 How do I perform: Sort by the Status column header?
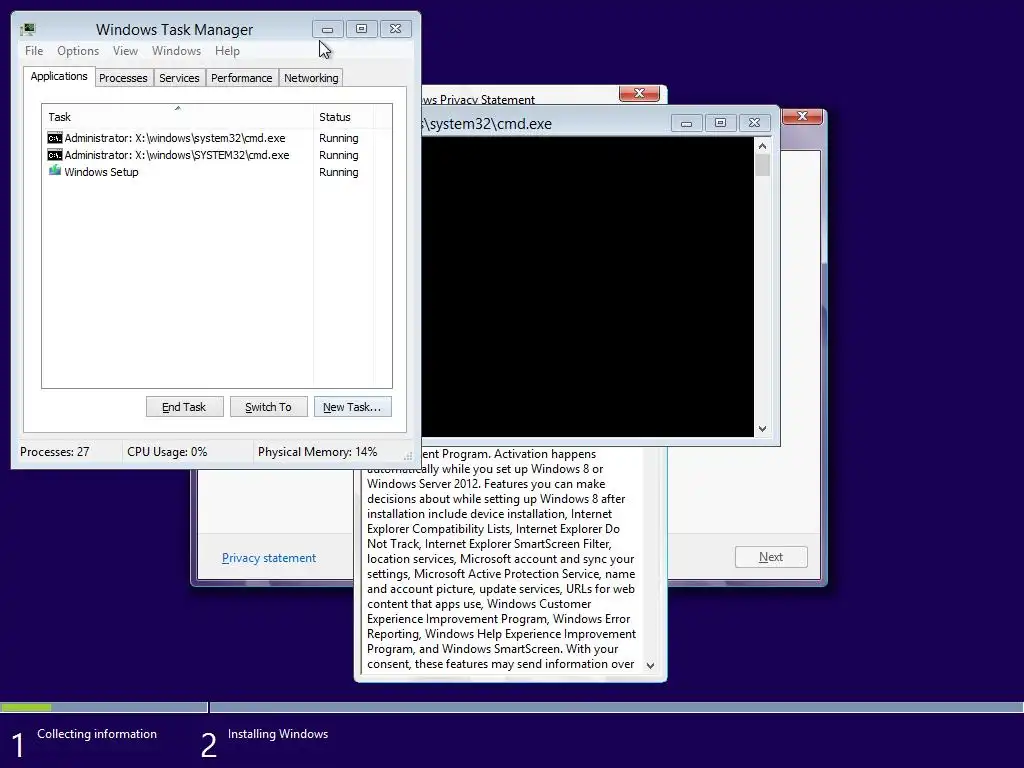point(343,117)
